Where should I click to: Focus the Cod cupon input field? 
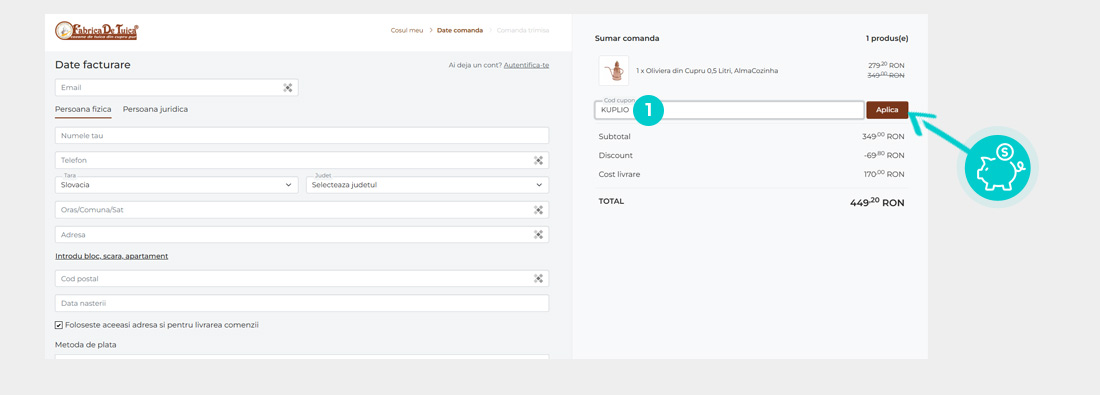730,110
